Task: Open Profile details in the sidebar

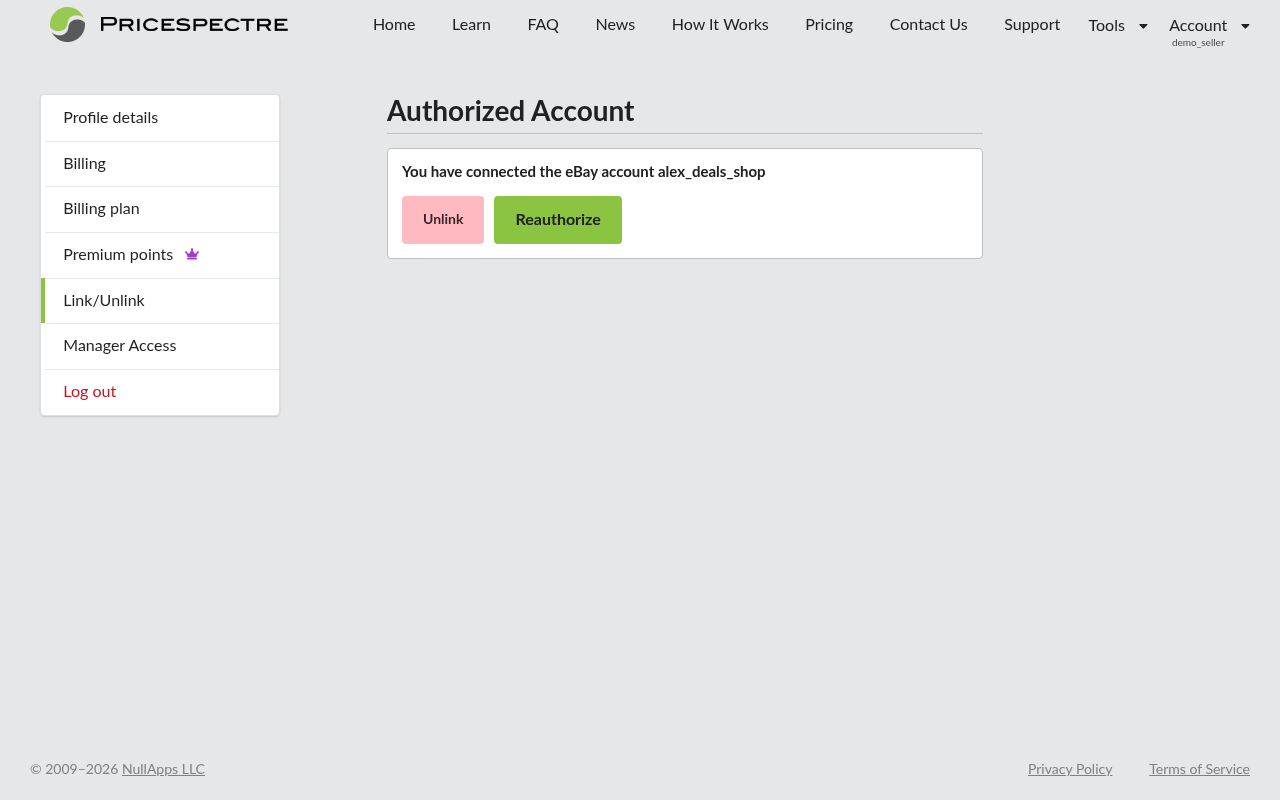Action: [x=110, y=118]
